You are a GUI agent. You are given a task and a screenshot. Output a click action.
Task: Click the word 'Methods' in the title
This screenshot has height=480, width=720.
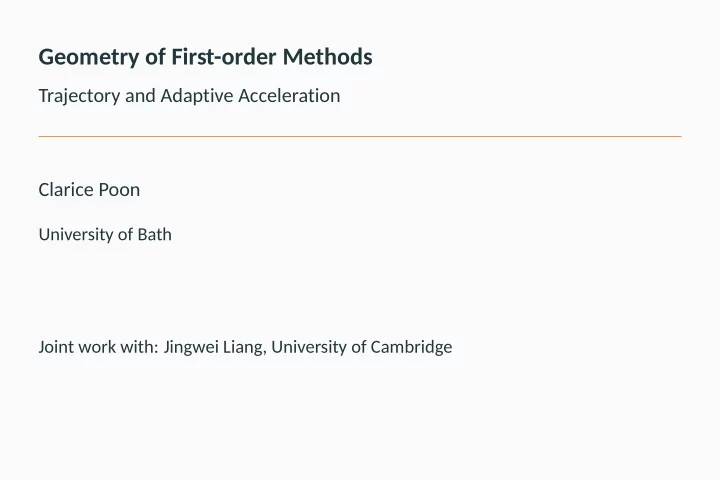pyautogui.click(x=327, y=56)
